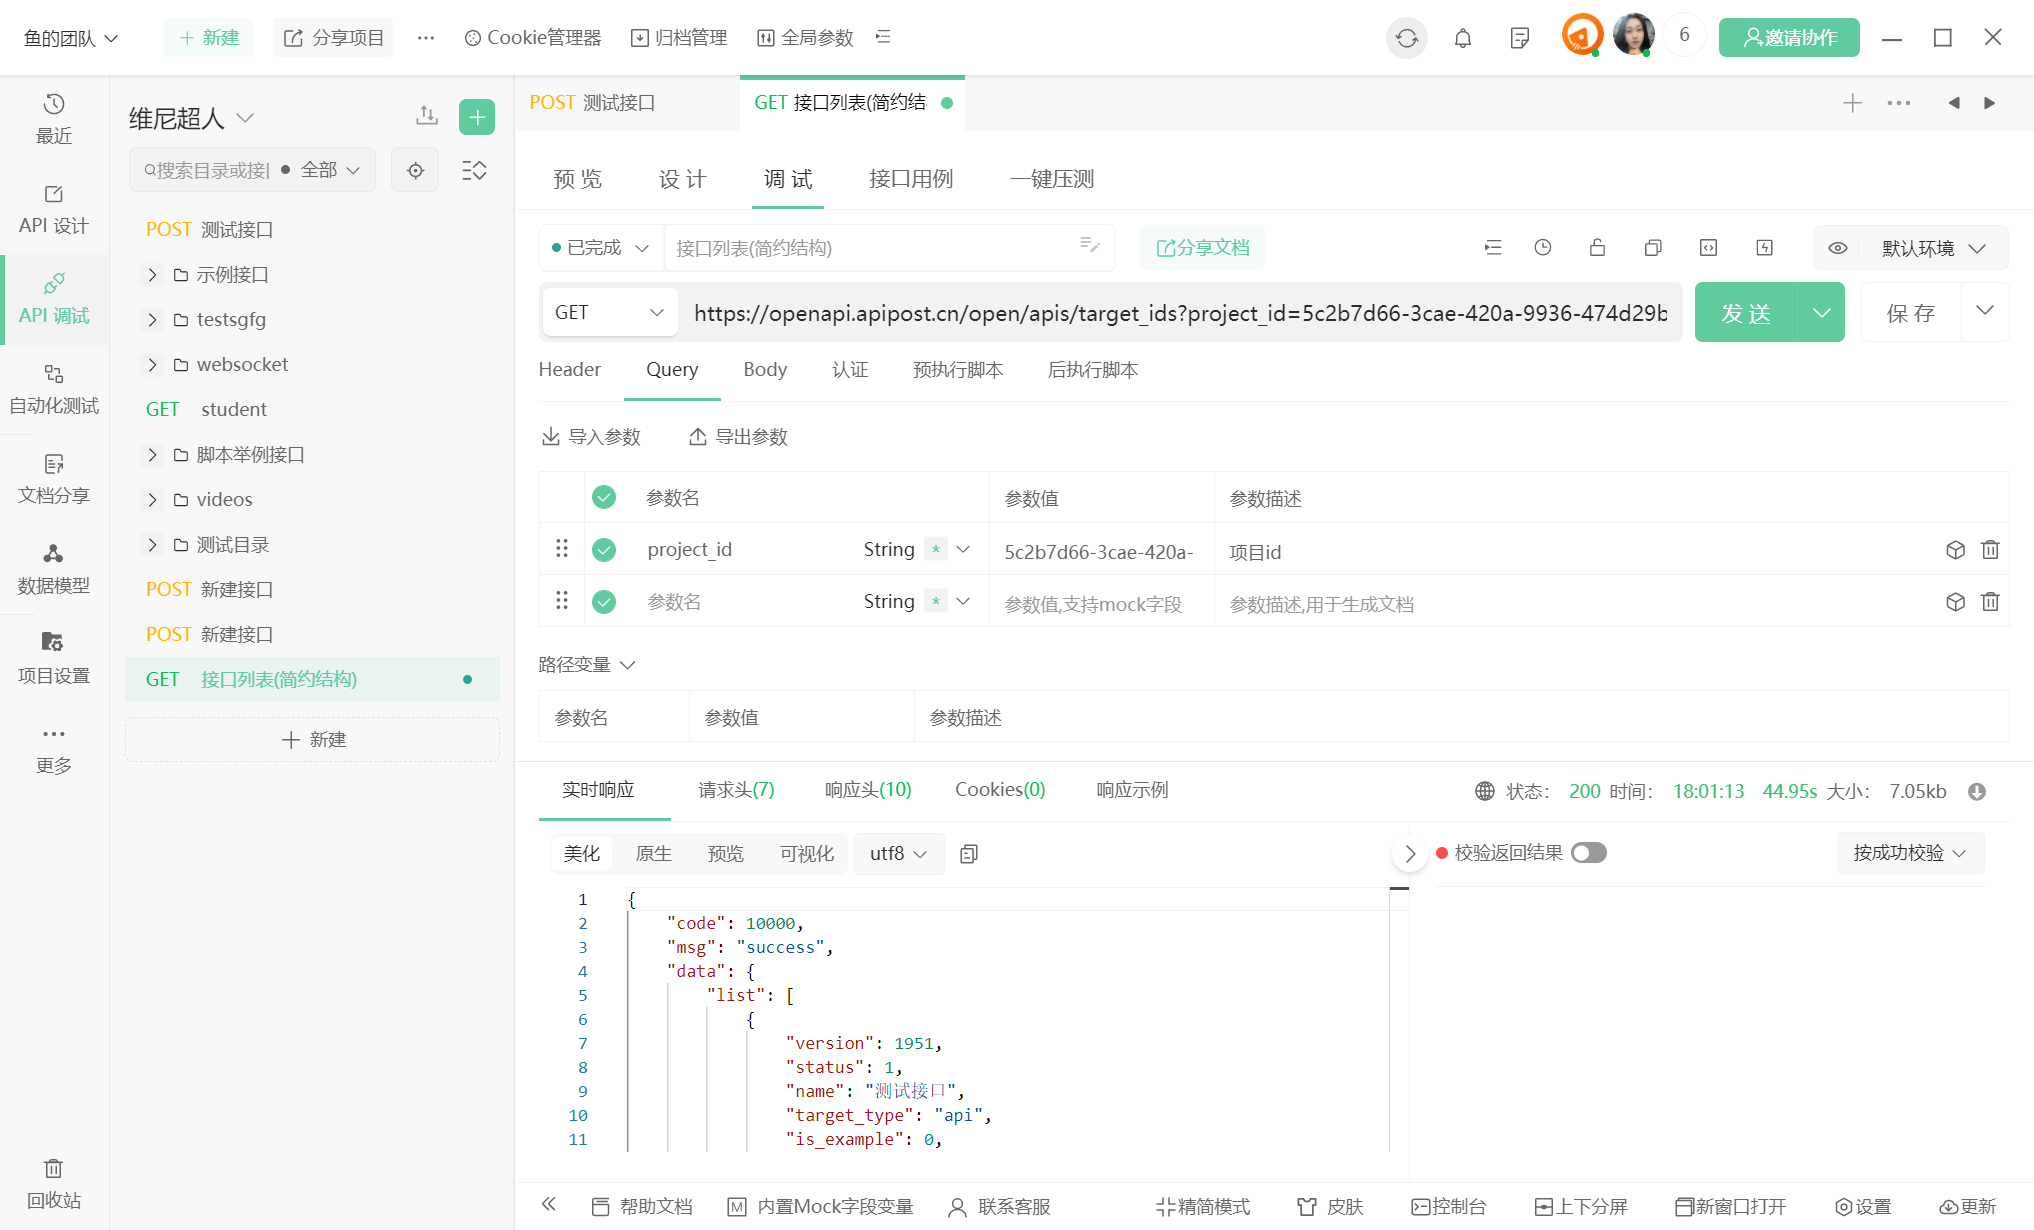This screenshot has height=1230, width=2034.
Task: Delete the project_id parameter row
Action: tap(1990, 550)
